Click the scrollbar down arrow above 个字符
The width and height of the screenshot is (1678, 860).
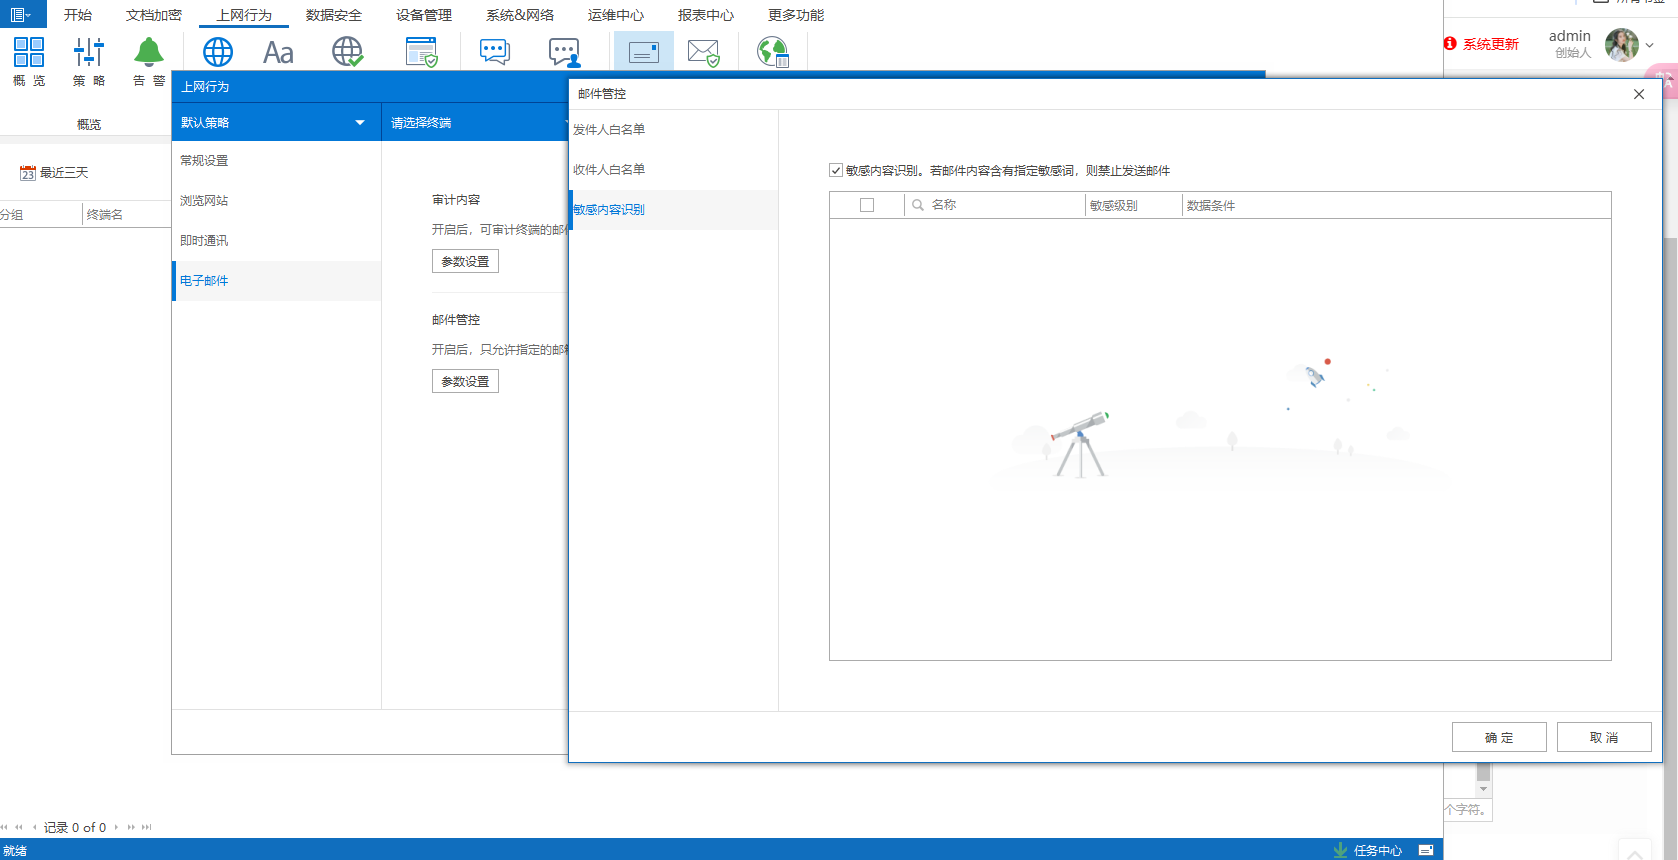(1484, 789)
